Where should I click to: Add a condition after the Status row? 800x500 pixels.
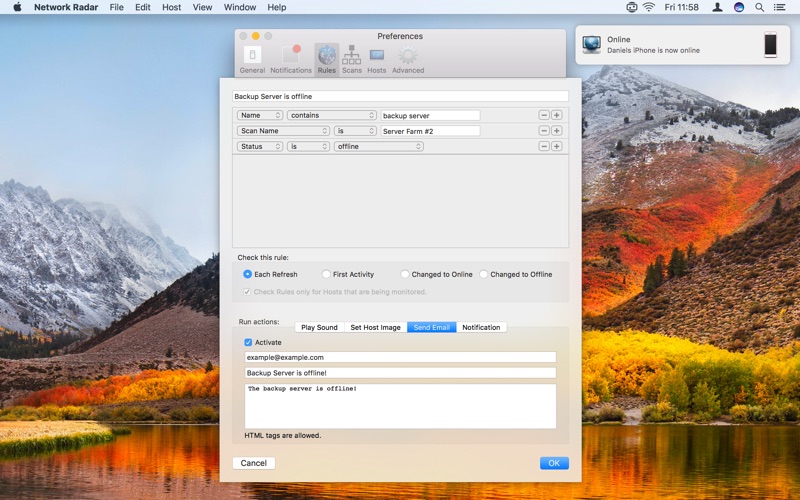pyautogui.click(x=557, y=146)
